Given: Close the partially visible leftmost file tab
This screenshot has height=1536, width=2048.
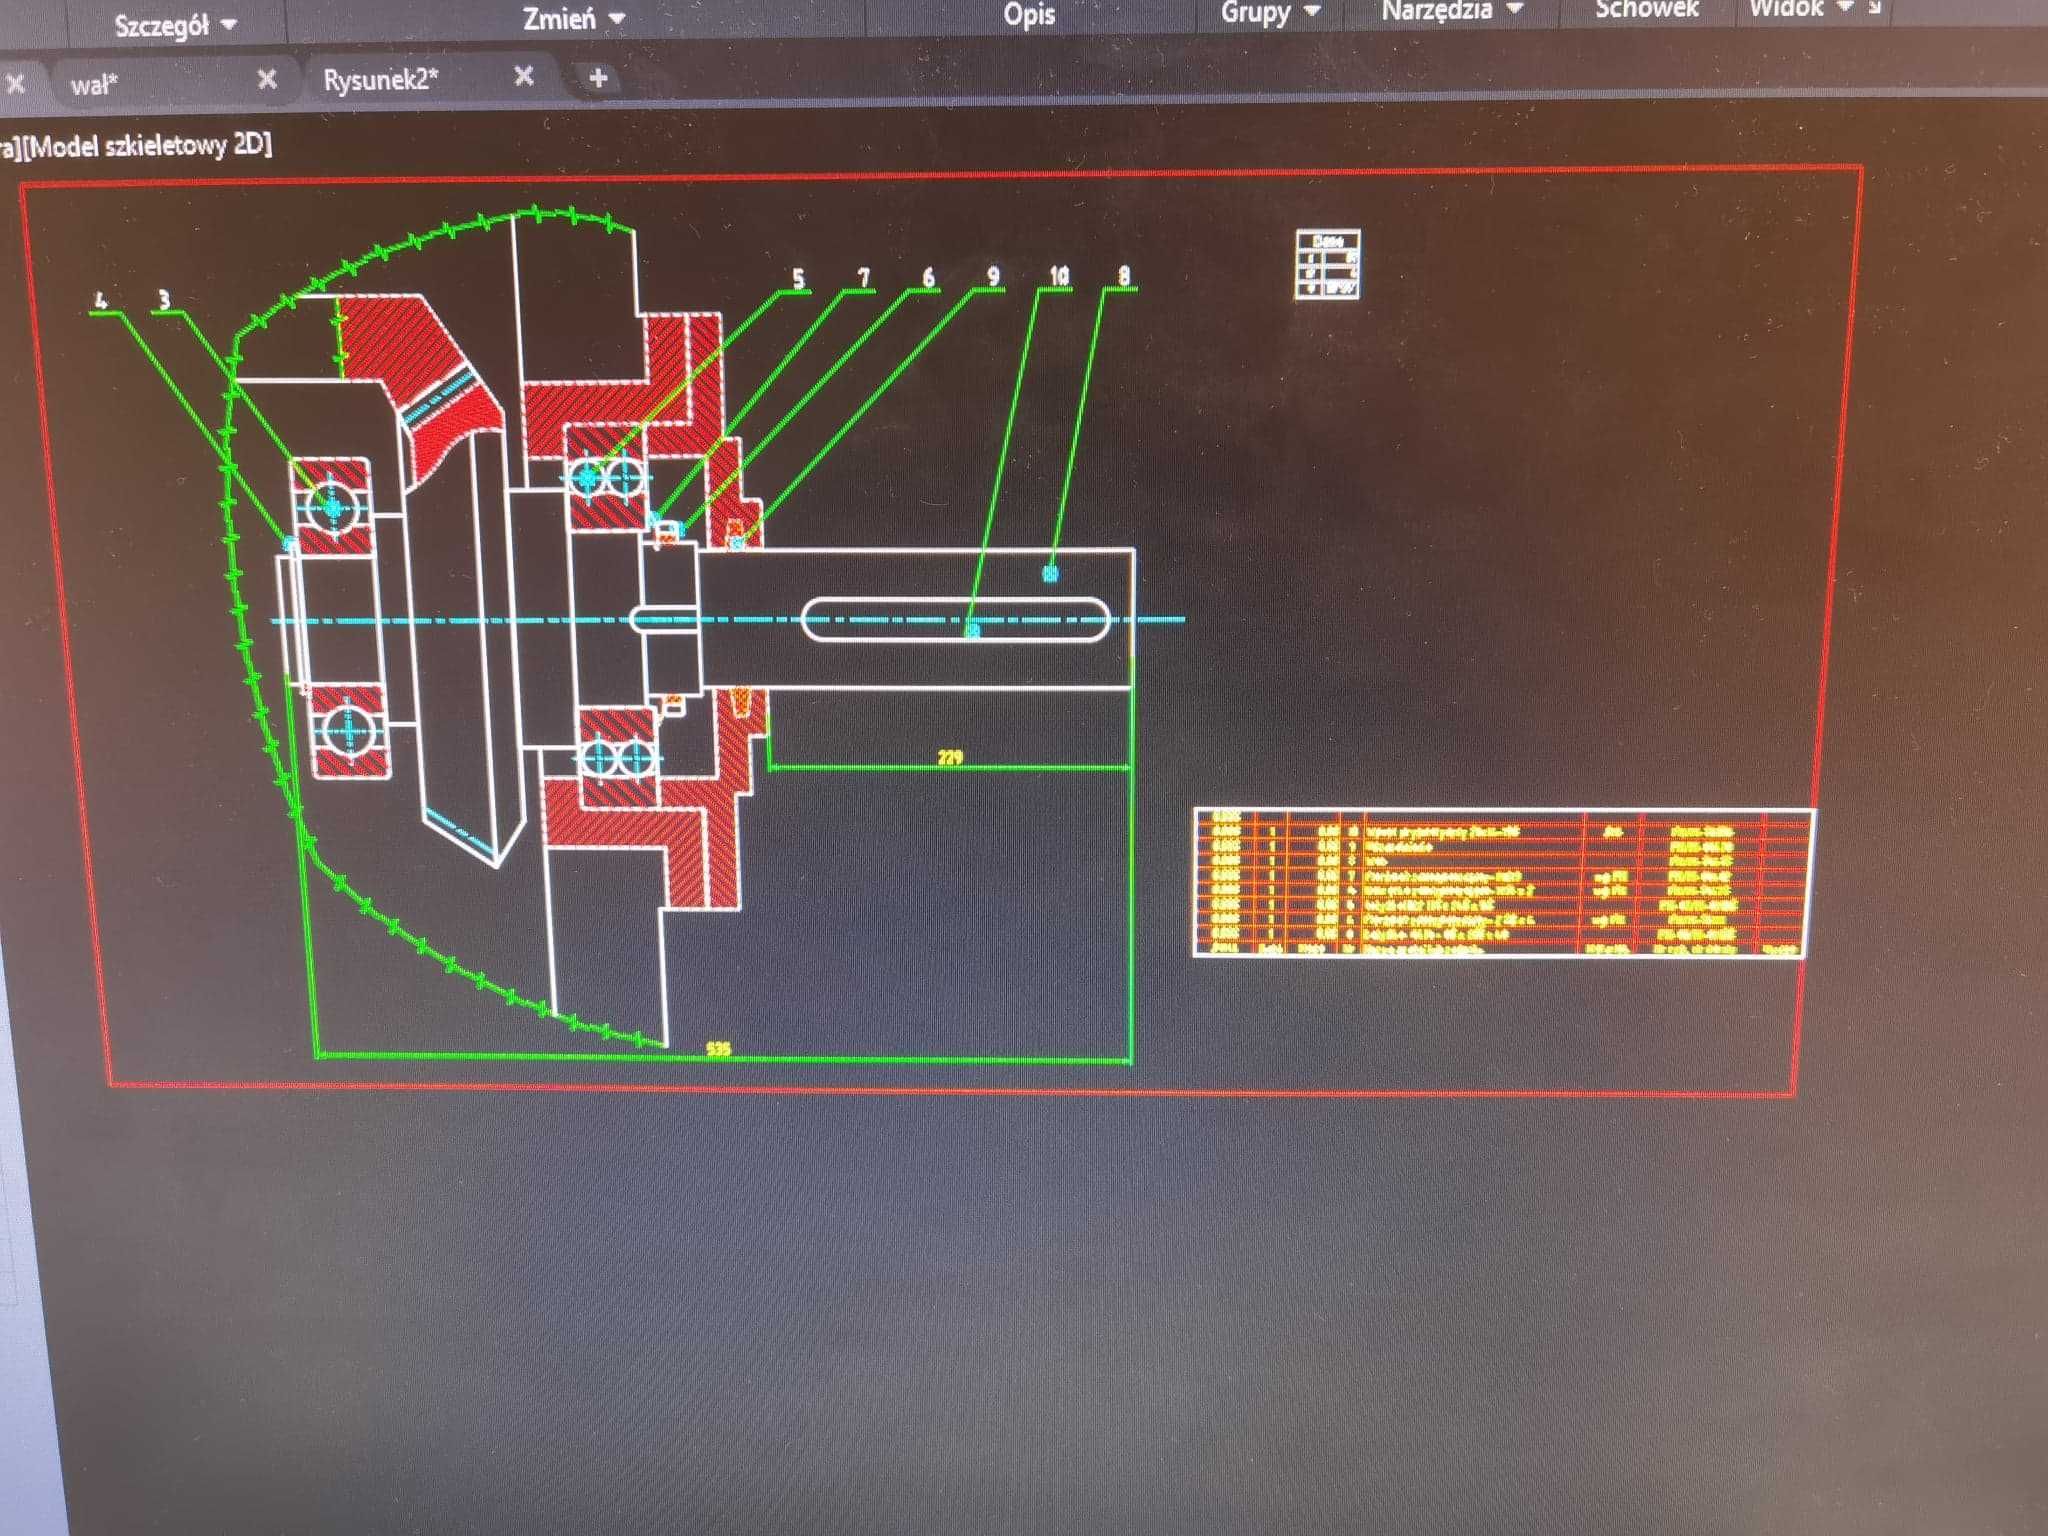Looking at the screenshot, I should (x=15, y=84).
